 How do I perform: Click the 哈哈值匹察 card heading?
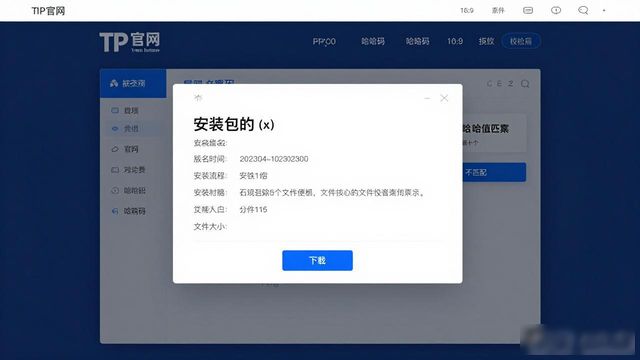point(485,129)
